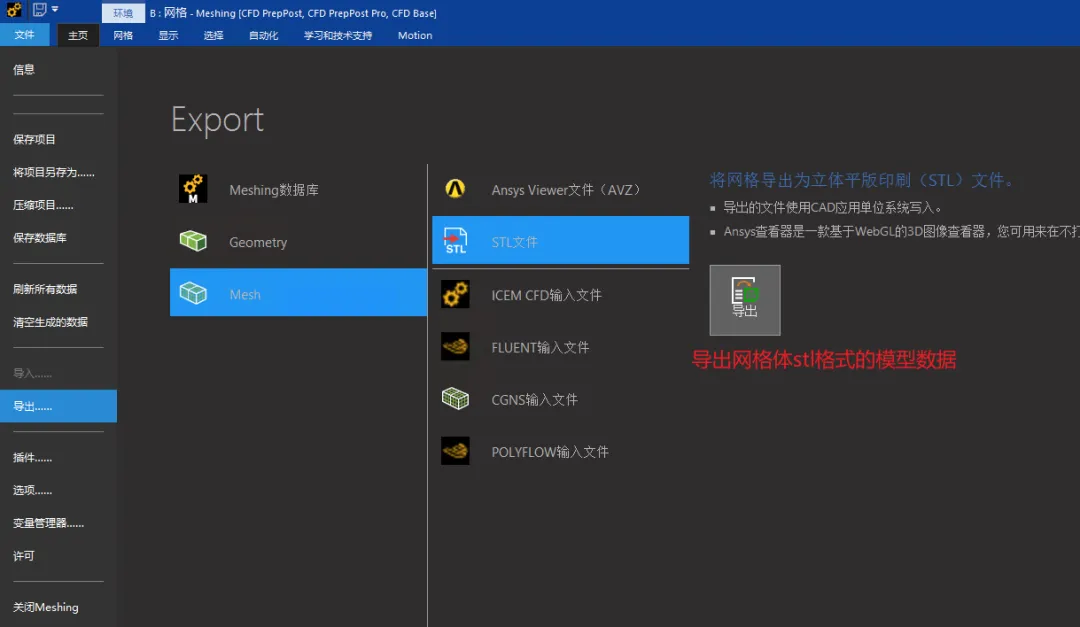Click 关闭Meshing in the sidebar
The height and width of the screenshot is (627, 1080).
(45, 607)
